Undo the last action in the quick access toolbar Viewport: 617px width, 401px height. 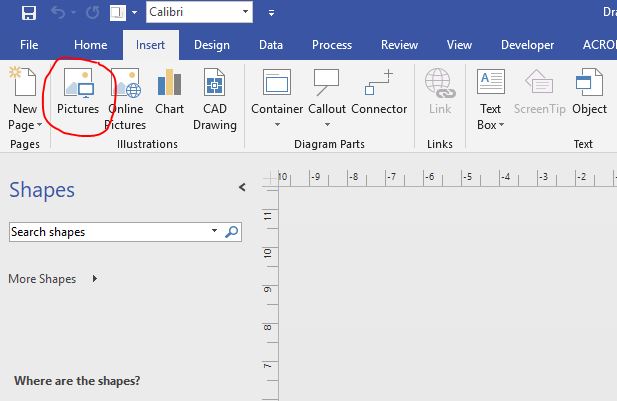tap(58, 13)
